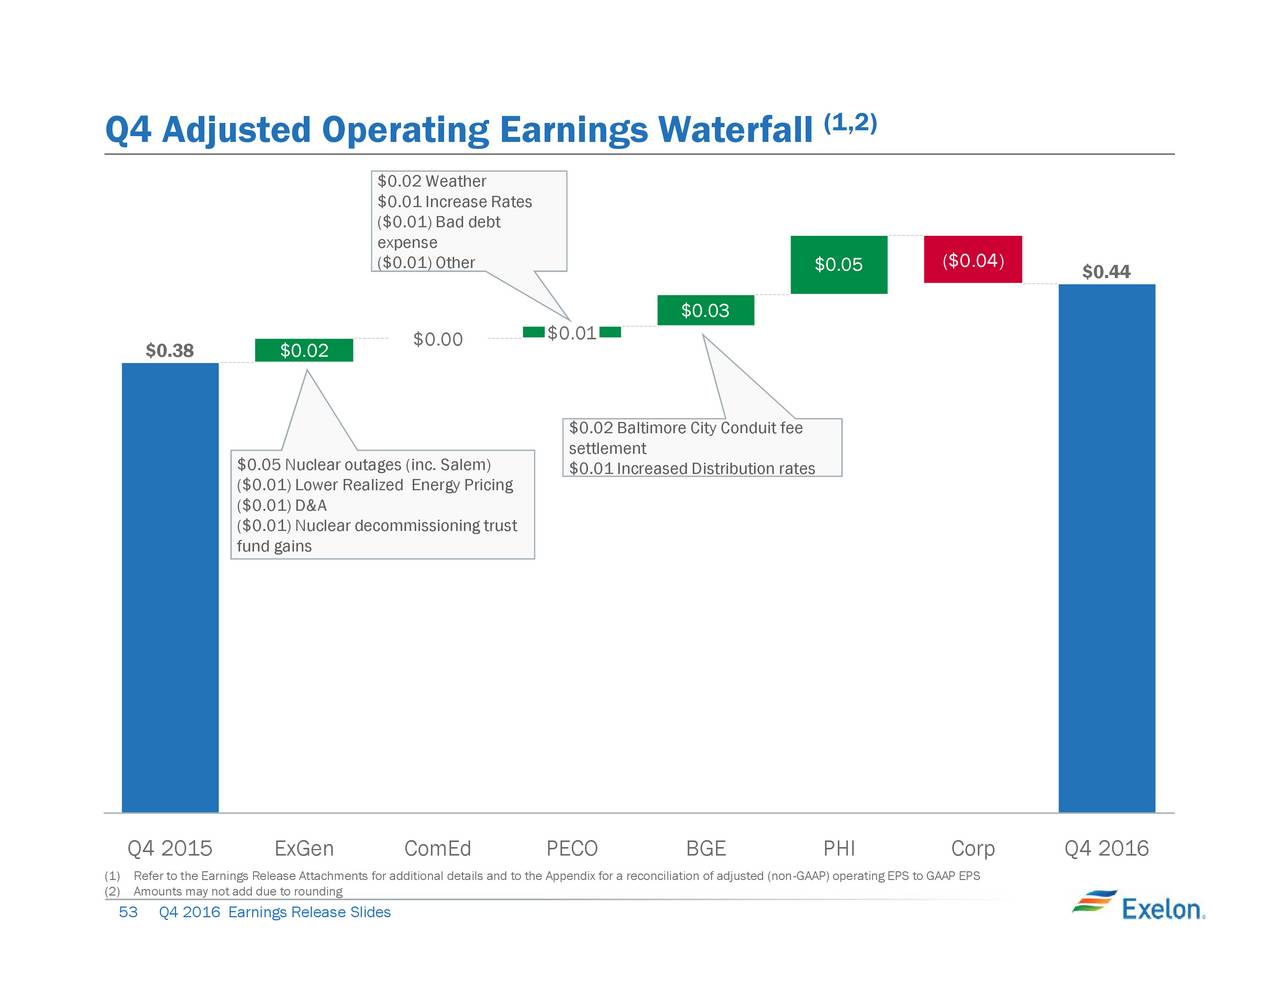Screen dimensions: 1280x989
Task: Click the PECO $0.01 data label
Action: click(572, 333)
